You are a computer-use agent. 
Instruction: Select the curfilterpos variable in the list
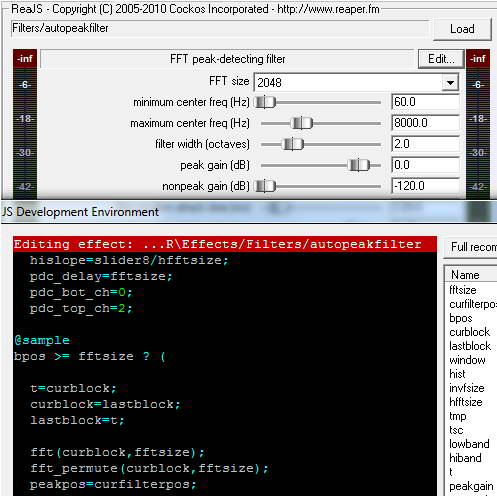pyautogui.click(x=472, y=304)
